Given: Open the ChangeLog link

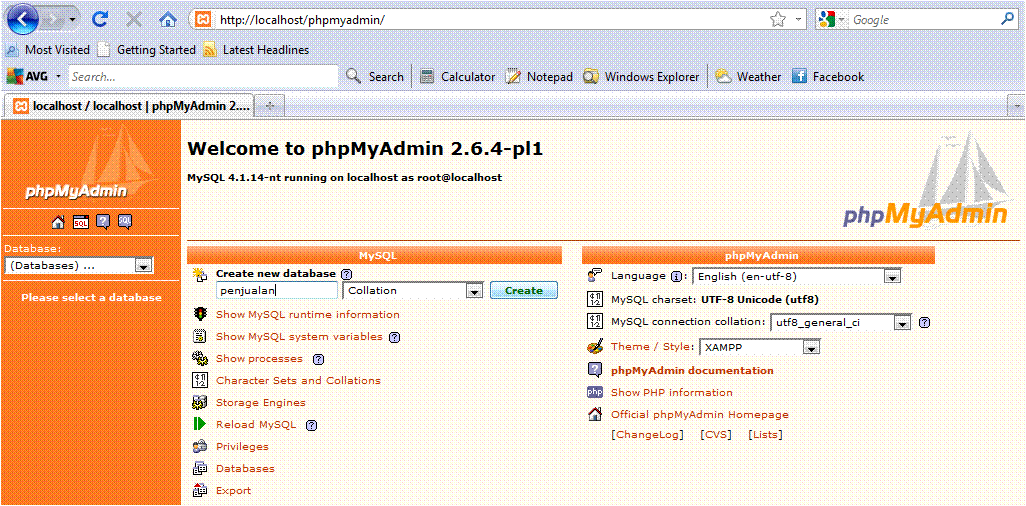Looking at the screenshot, I should (647, 435).
